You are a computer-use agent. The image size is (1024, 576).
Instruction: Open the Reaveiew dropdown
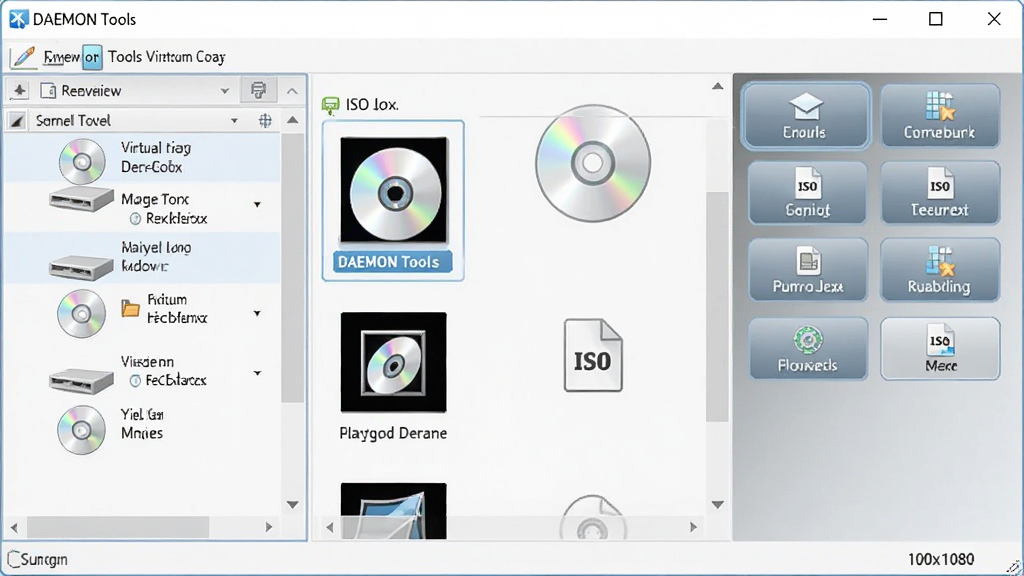coord(225,91)
